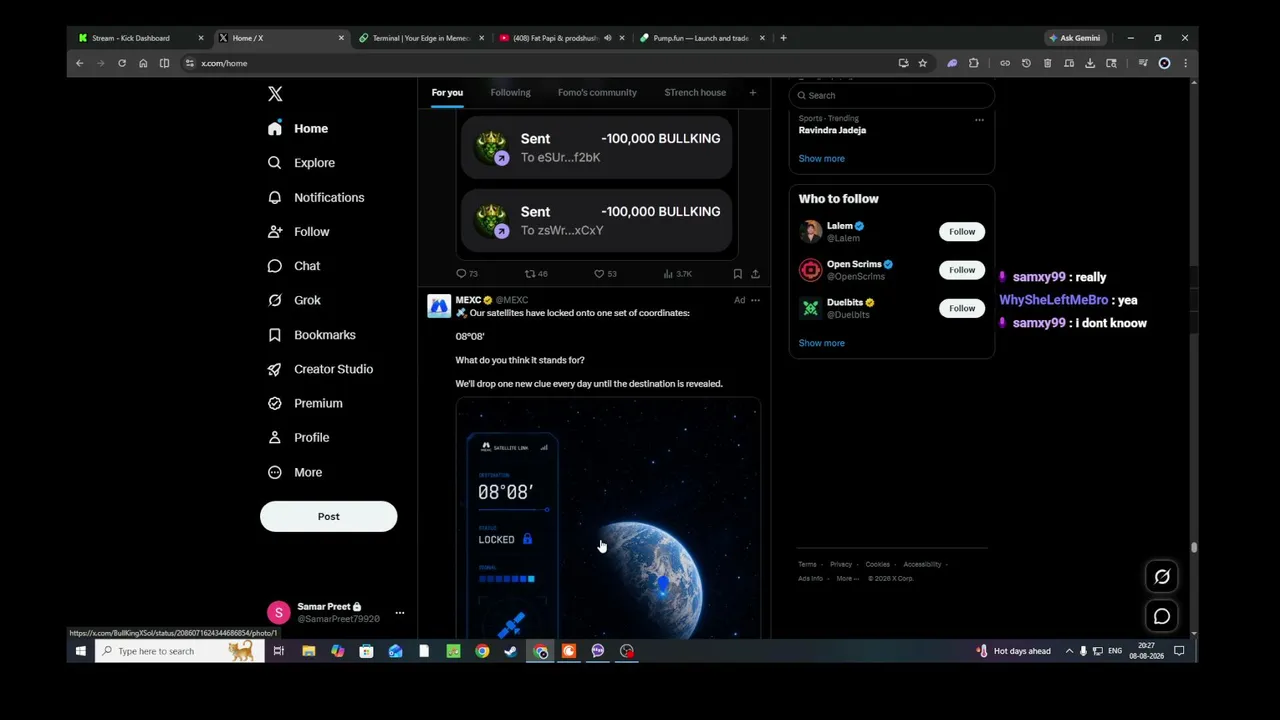Open the browser extensions puzzle icon
The height and width of the screenshot is (720, 1280).
[973, 63]
